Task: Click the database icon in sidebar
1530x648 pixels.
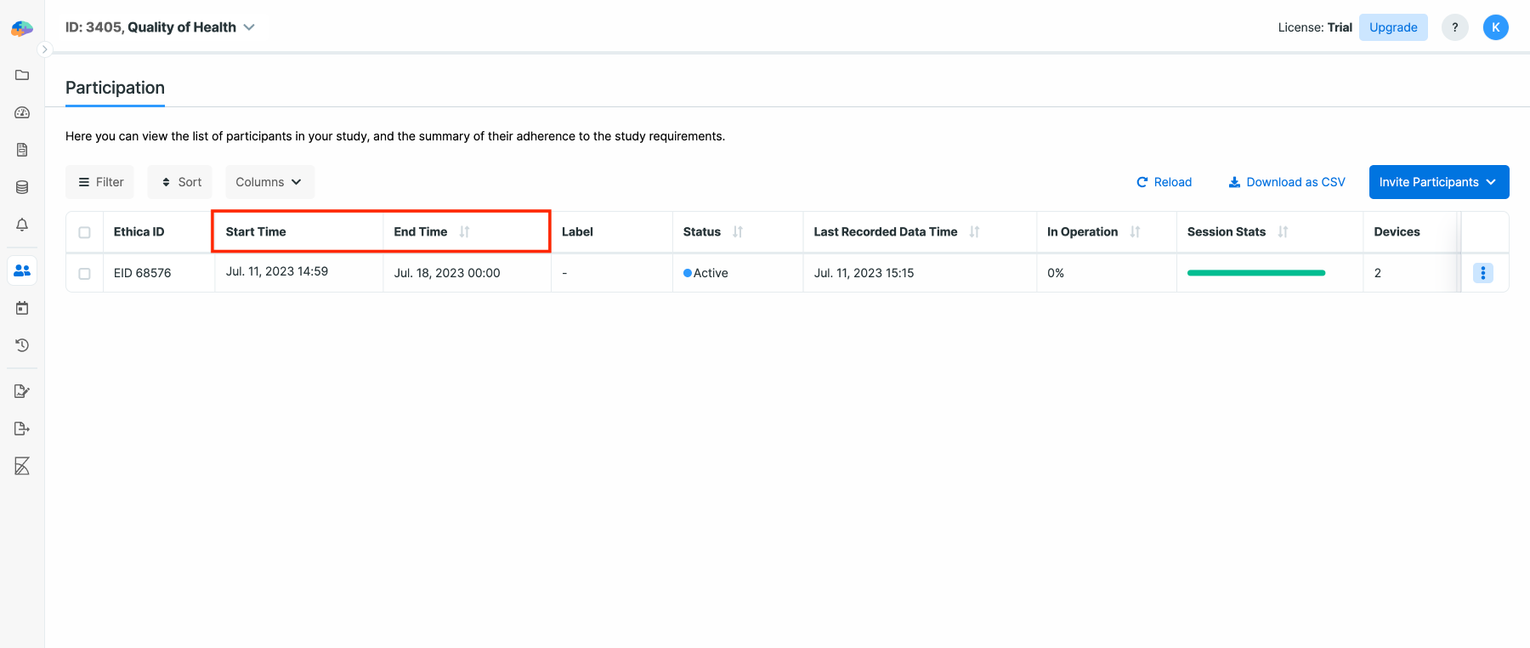Action: pos(22,187)
